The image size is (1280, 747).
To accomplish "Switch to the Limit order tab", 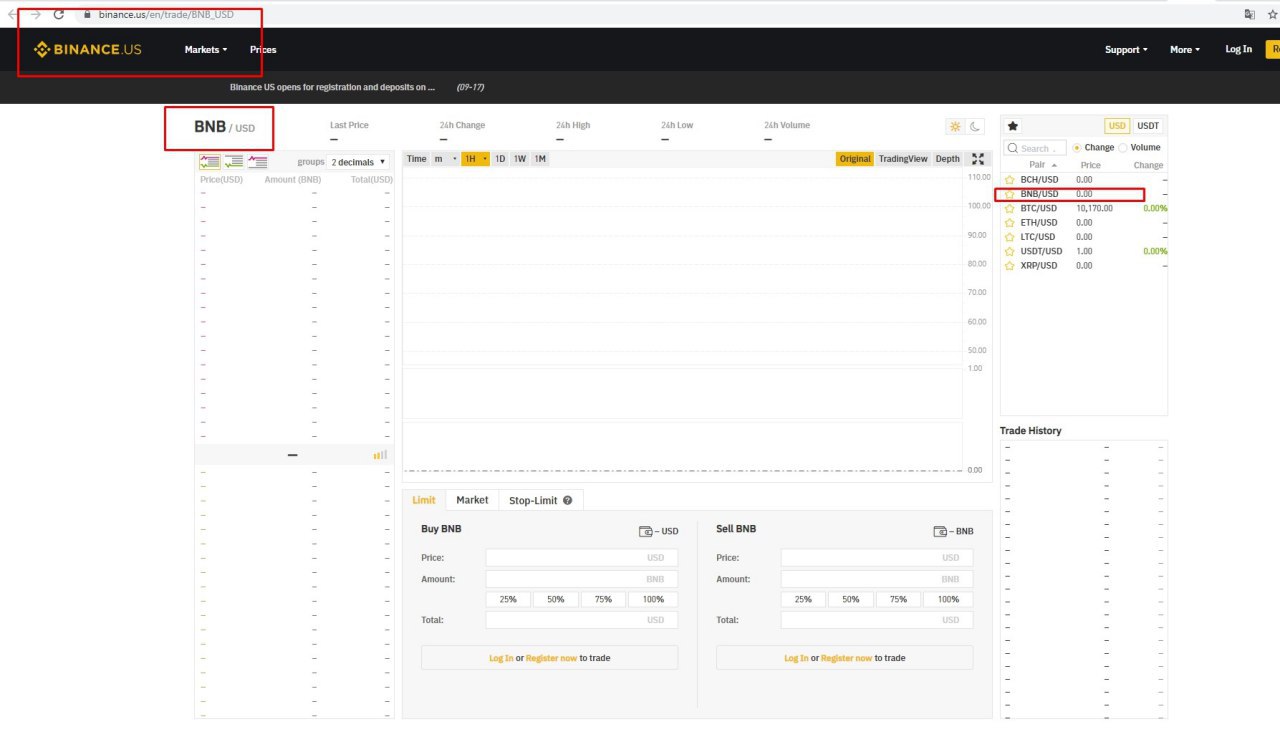I will 424,500.
